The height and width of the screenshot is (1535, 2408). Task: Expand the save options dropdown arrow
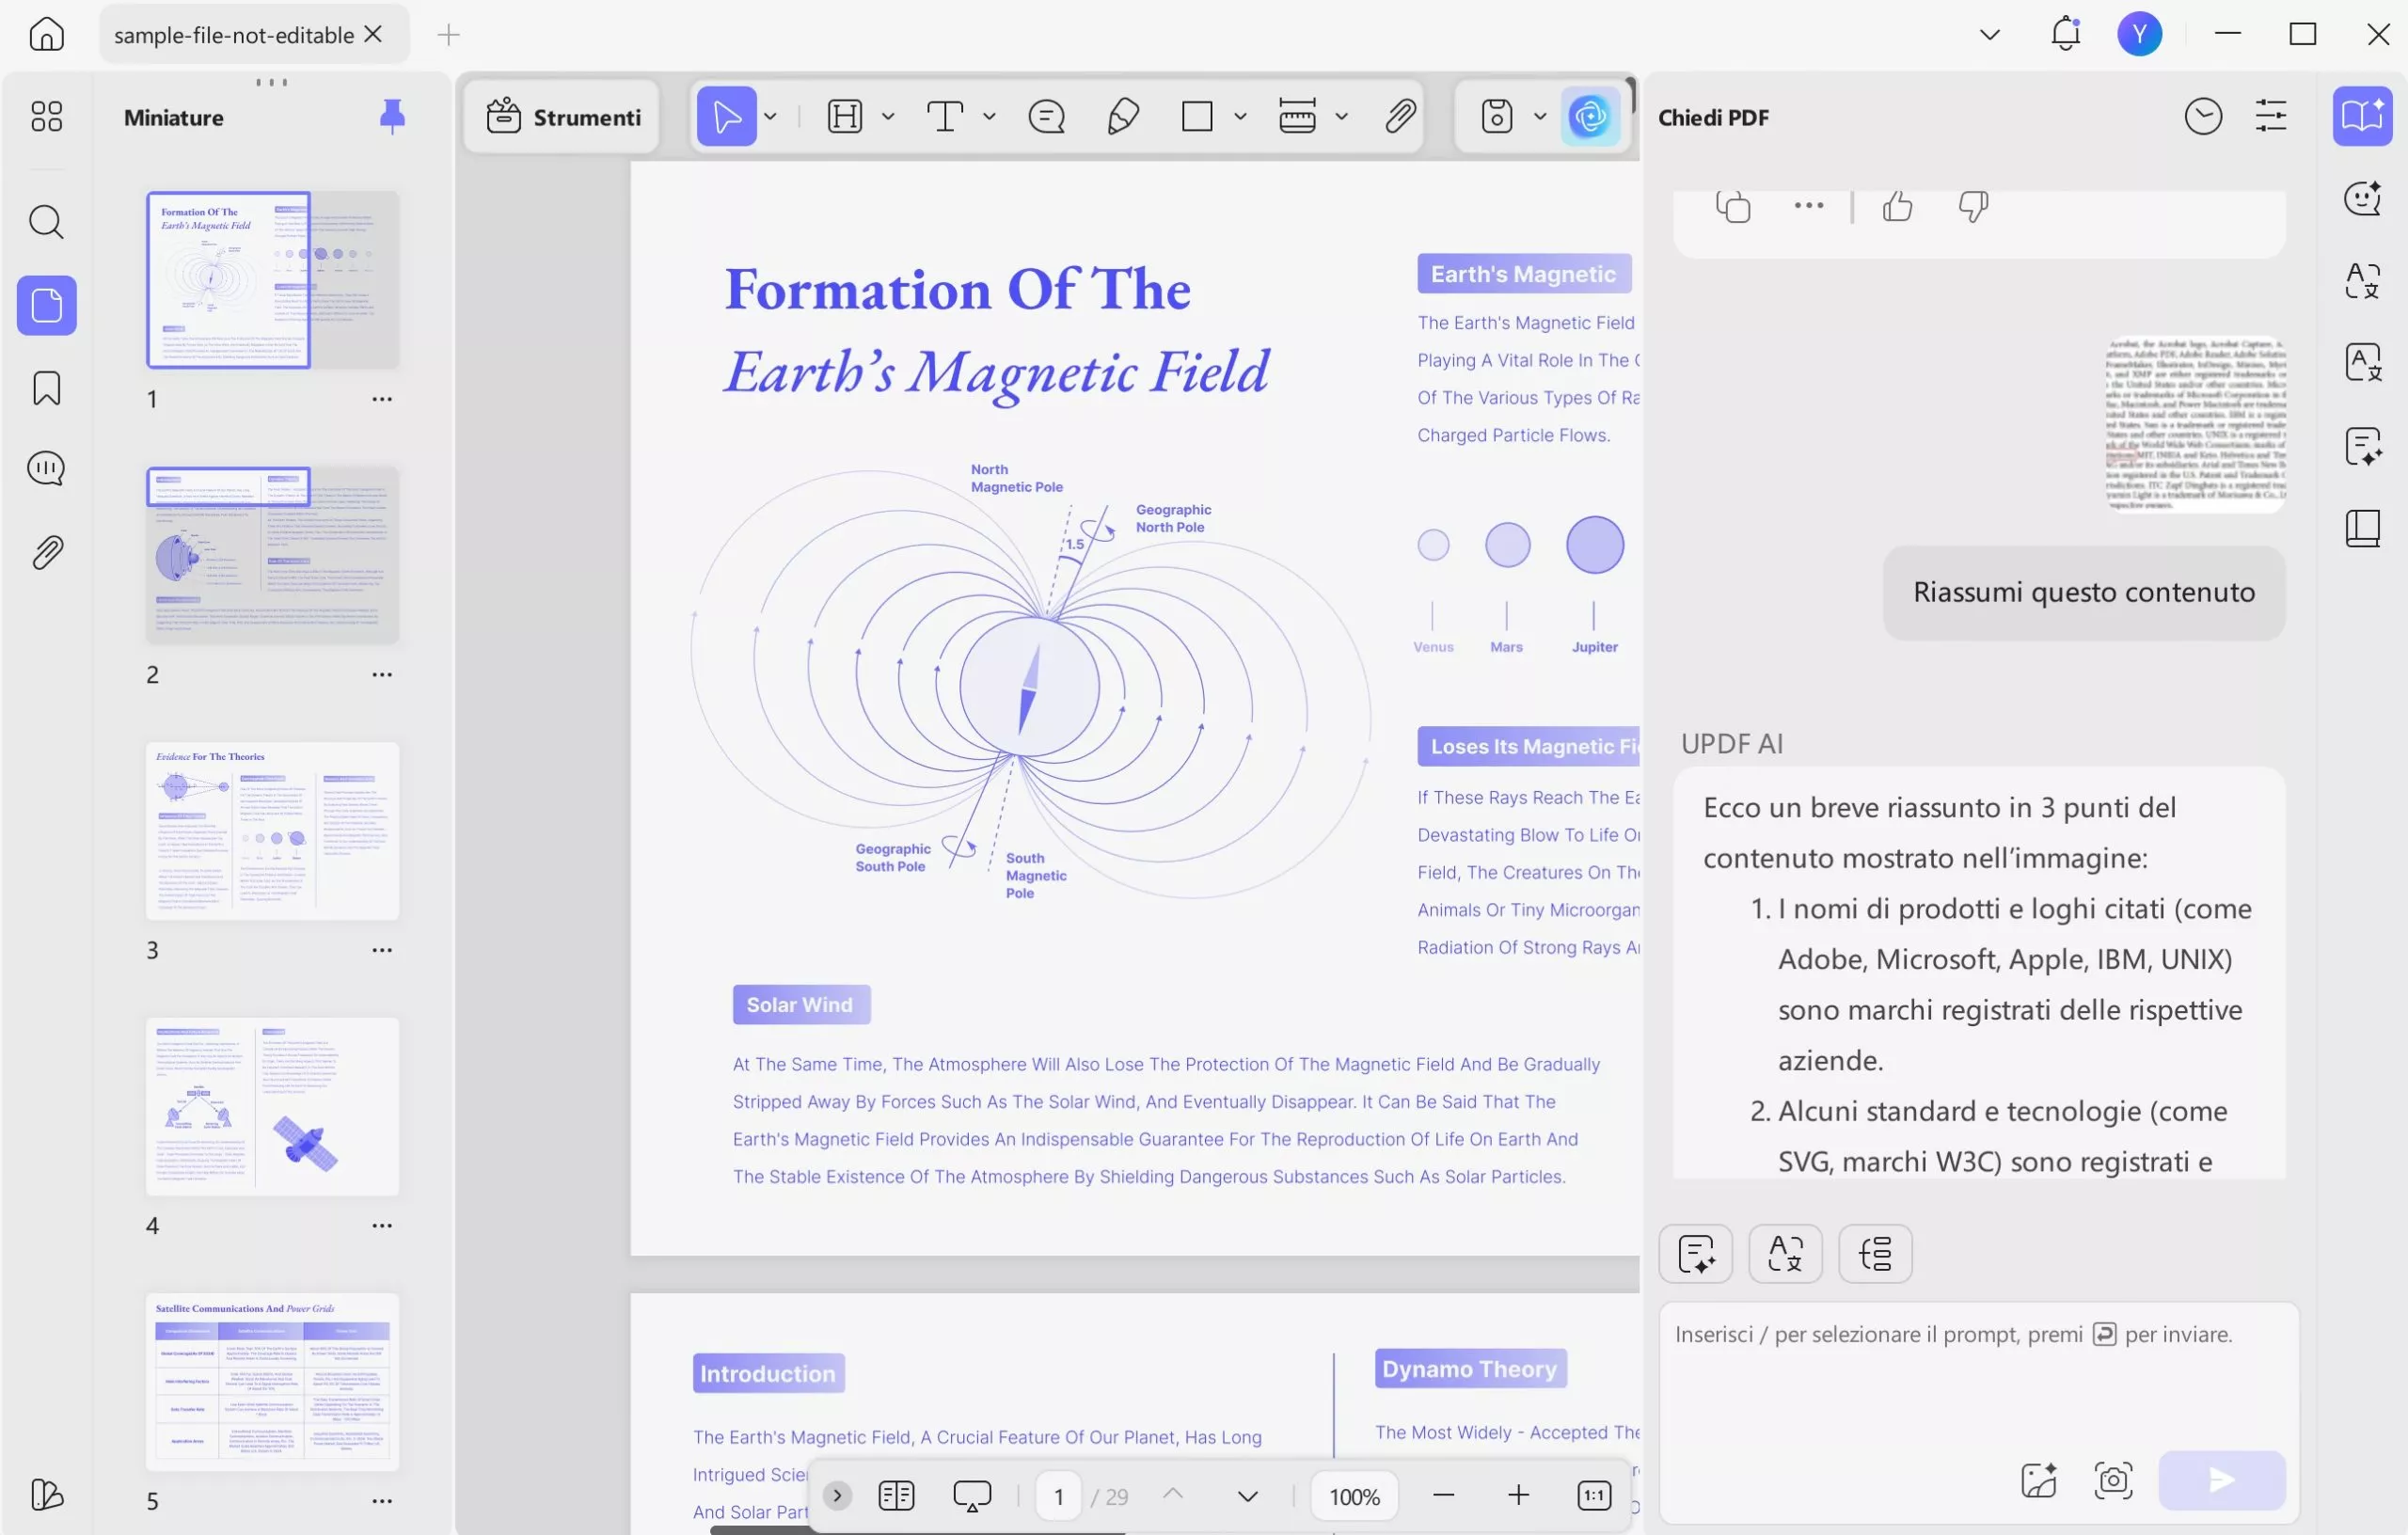tap(1541, 117)
